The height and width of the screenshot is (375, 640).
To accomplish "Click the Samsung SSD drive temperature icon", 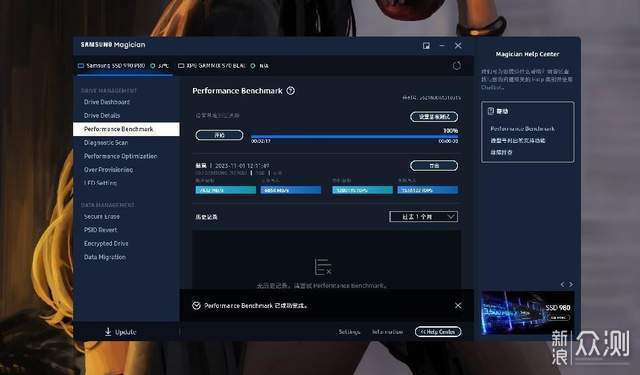I will click(x=153, y=65).
